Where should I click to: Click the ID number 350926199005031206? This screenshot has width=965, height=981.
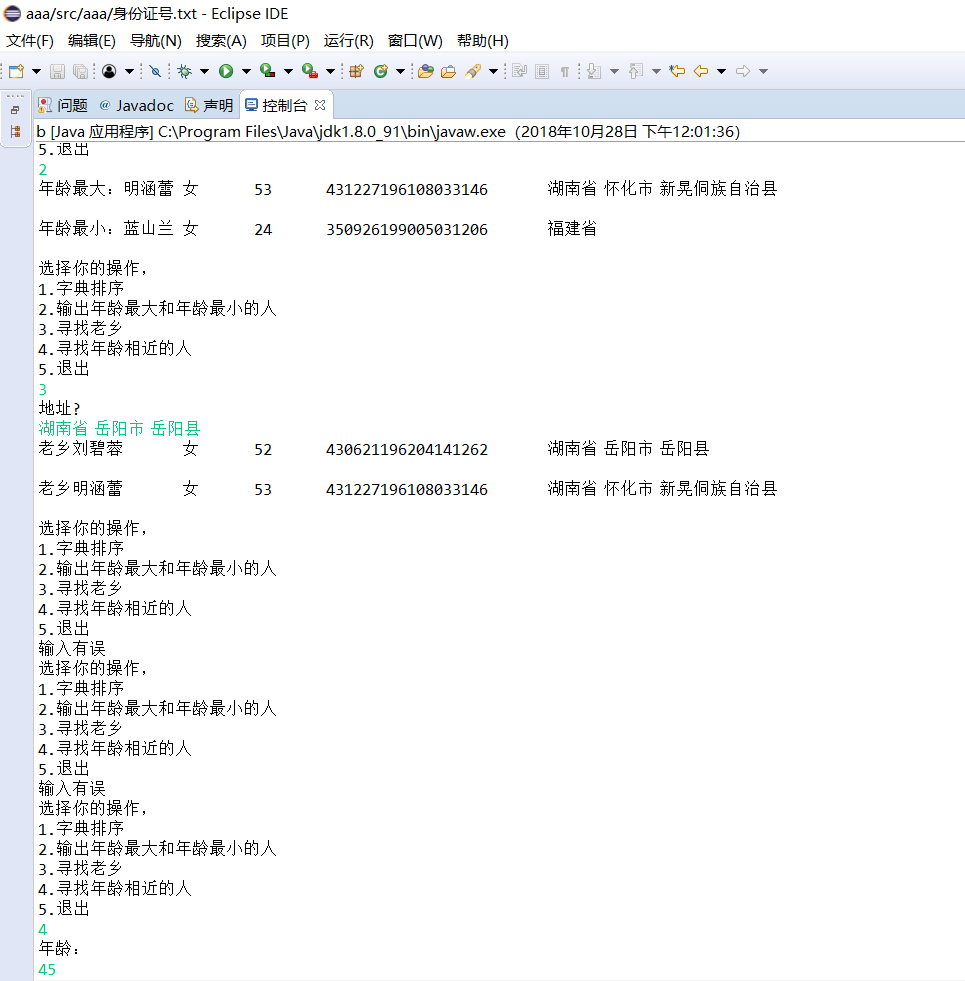[x=407, y=230]
